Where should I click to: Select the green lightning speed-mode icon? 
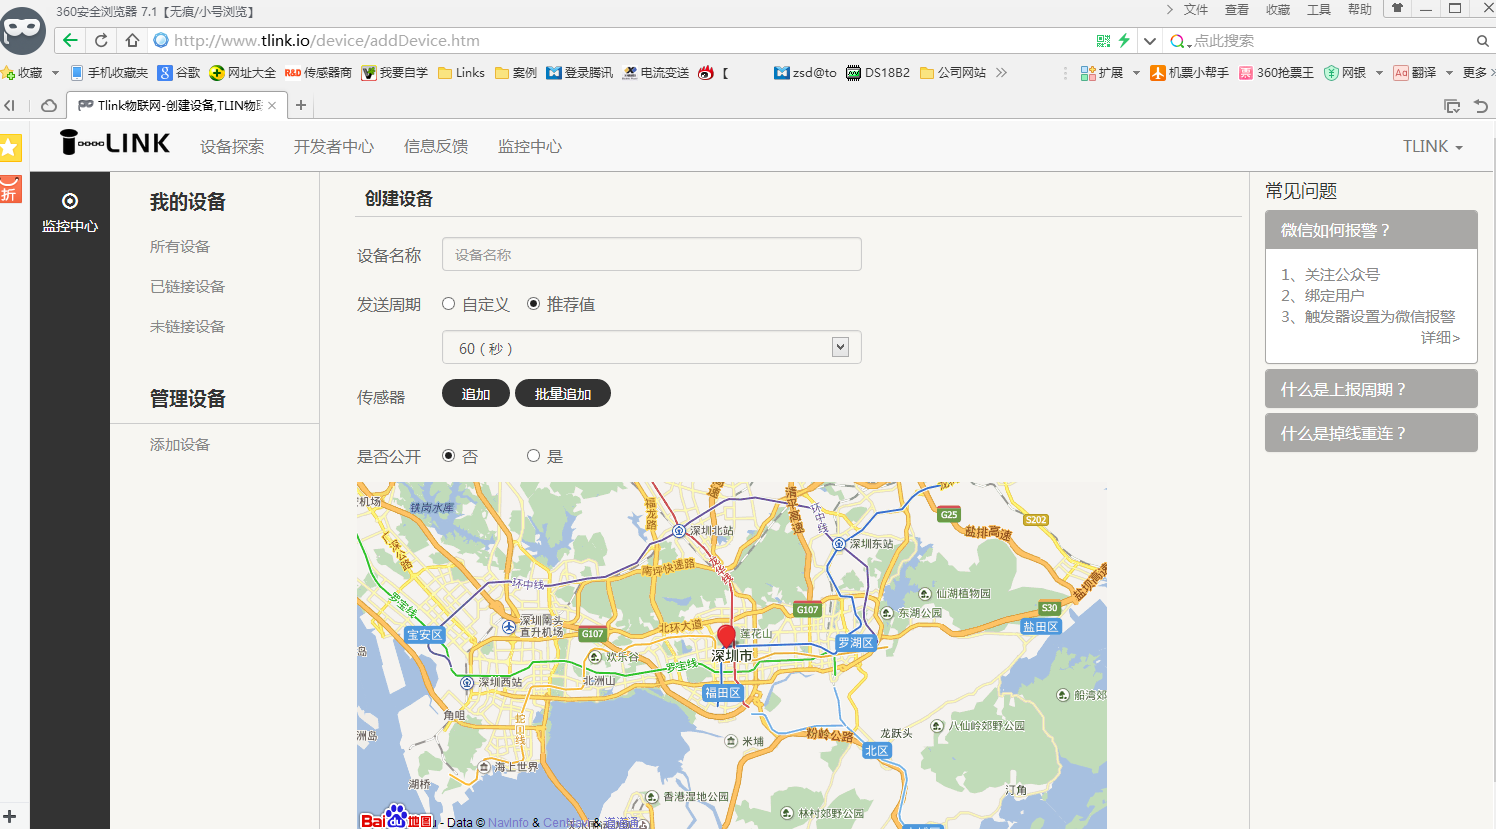coord(1124,40)
